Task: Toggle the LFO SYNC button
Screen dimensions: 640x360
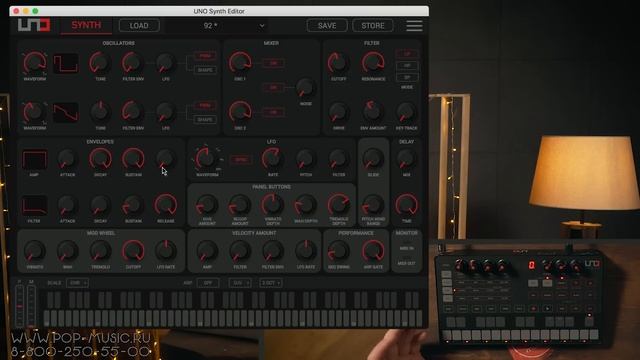Action: tap(240, 160)
